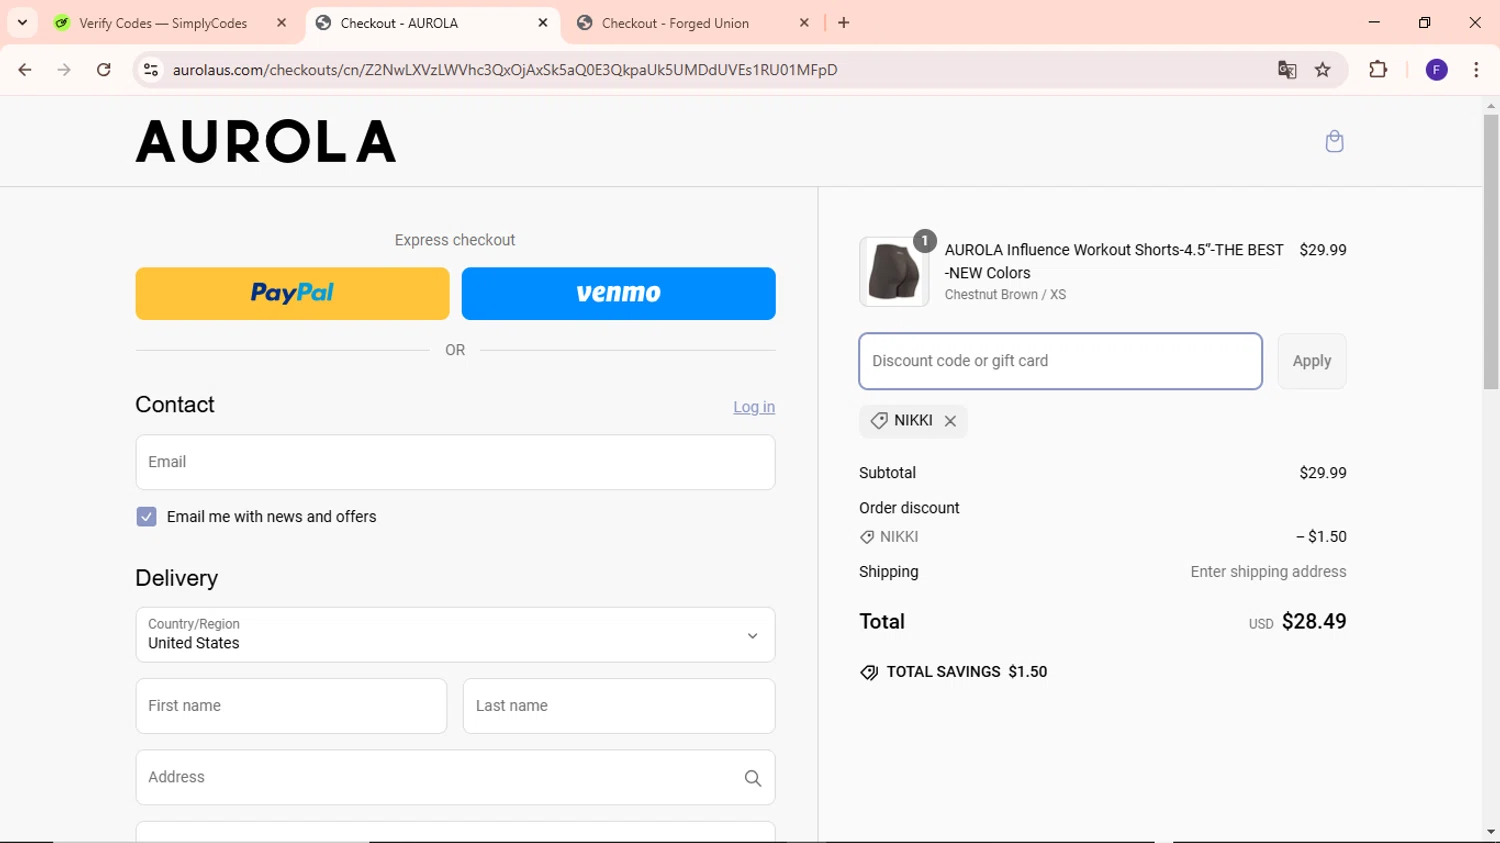The height and width of the screenshot is (843, 1500).
Task: Reload the checkout page
Action: tap(104, 70)
